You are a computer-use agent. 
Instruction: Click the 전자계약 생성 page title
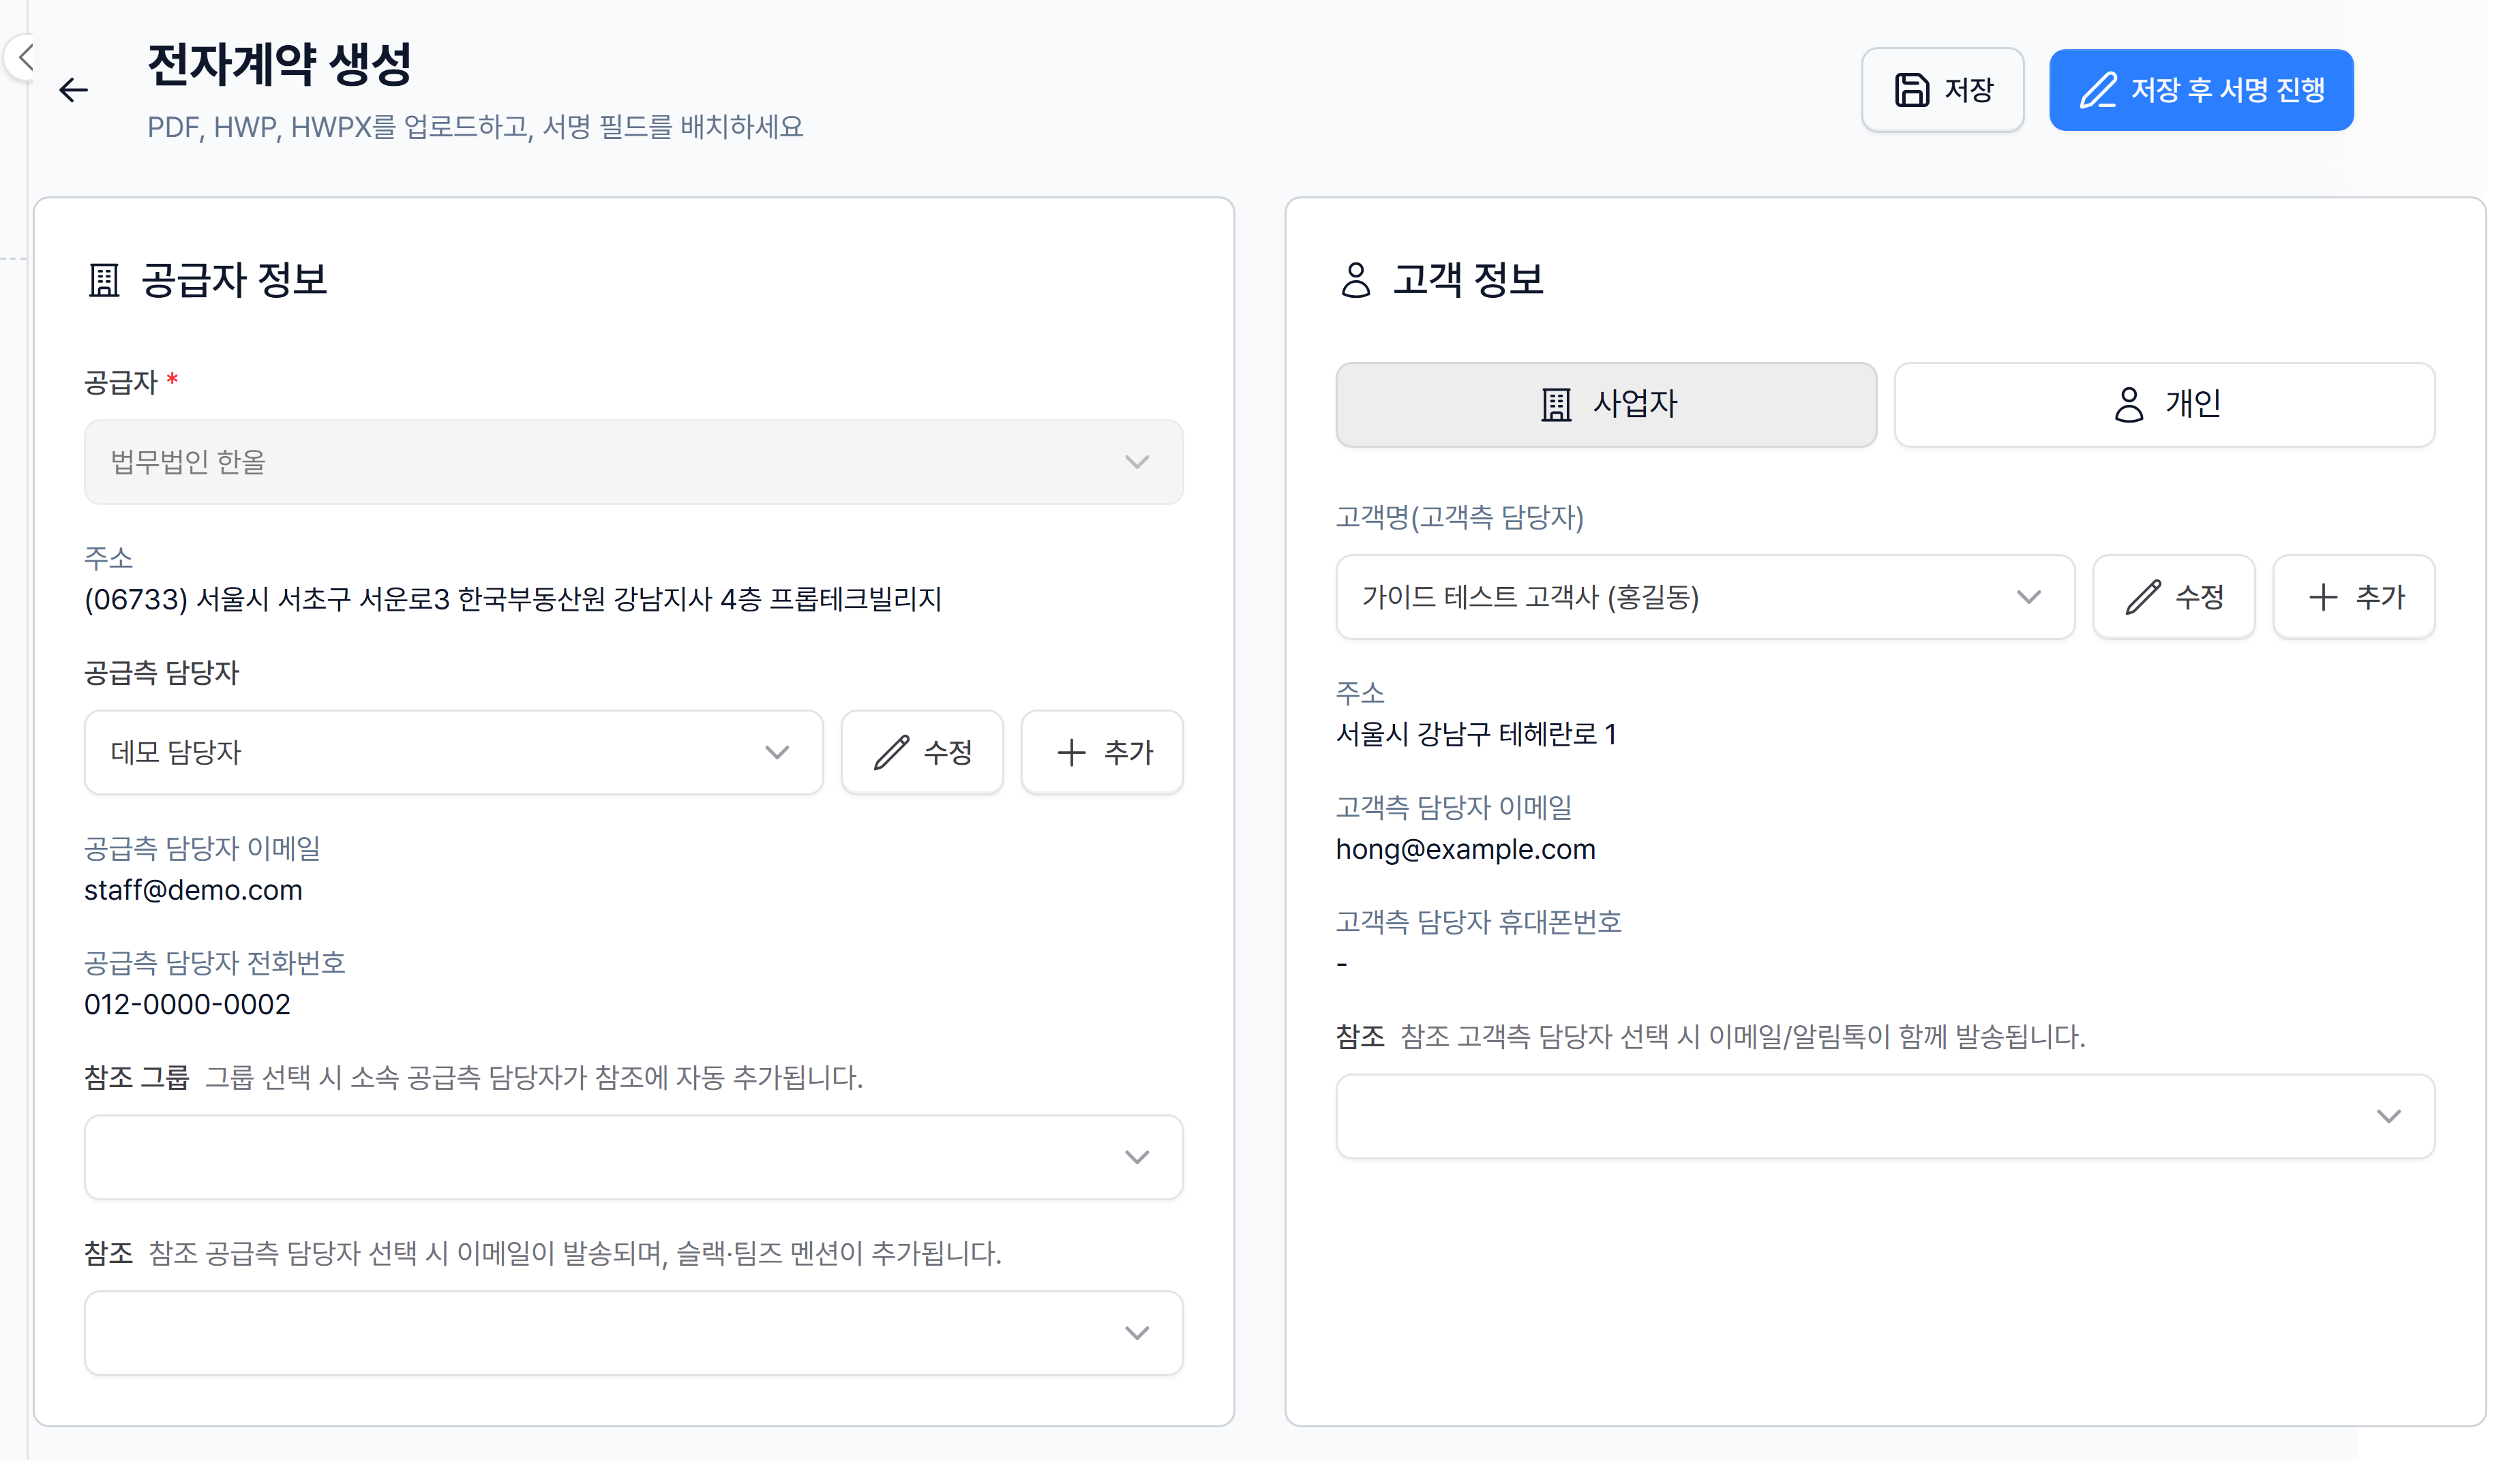click(279, 64)
